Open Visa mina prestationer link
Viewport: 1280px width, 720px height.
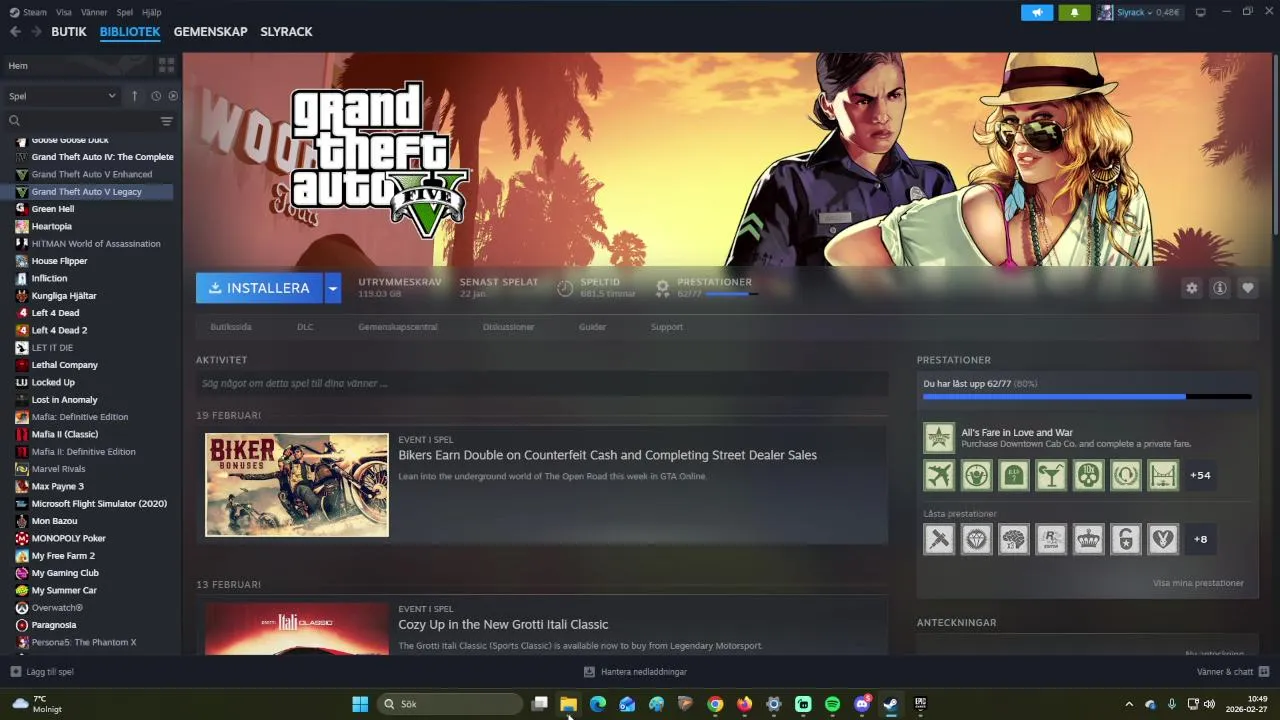(1198, 583)
